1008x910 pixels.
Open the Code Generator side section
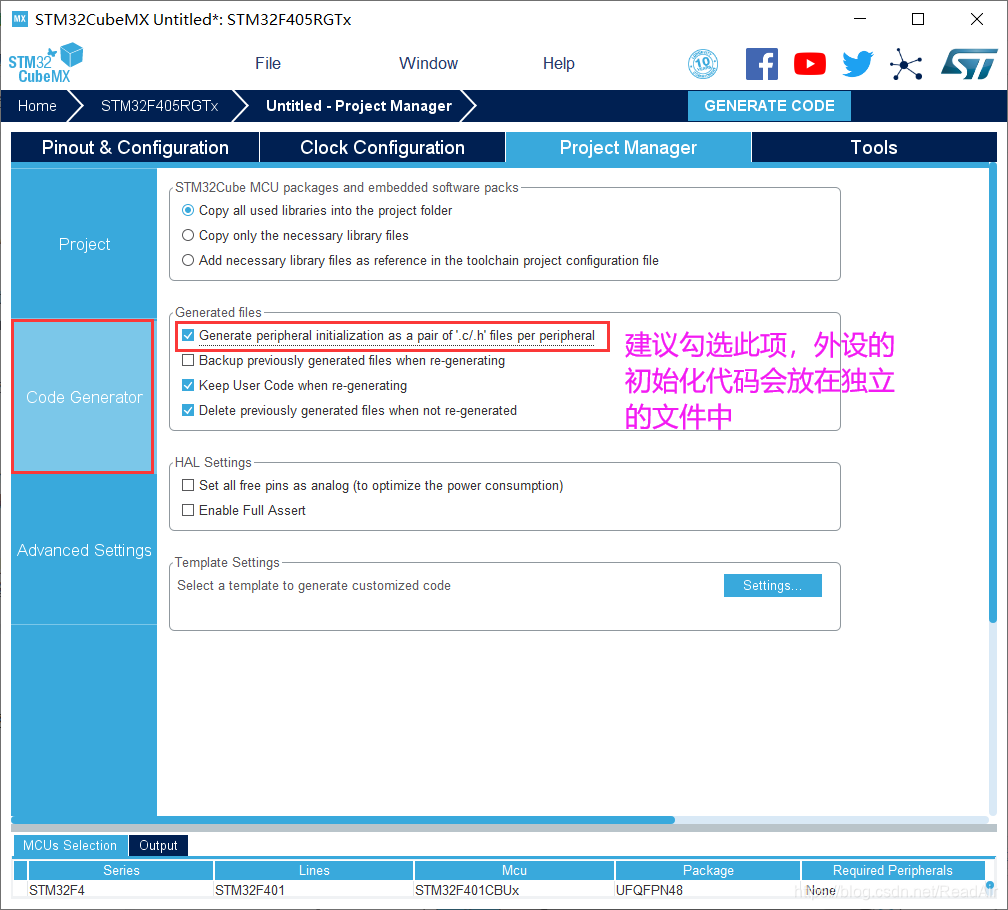pyautogui.click(x=84, y=397)
